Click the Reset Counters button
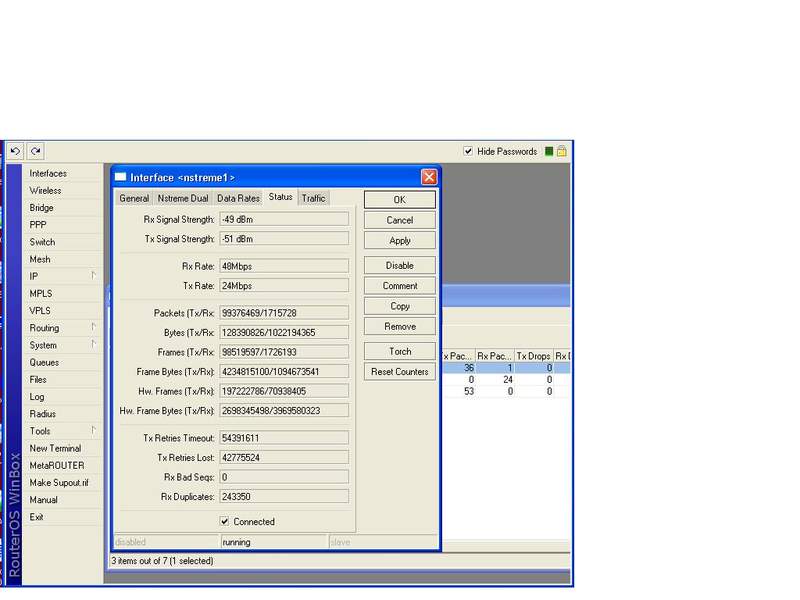The image size is (800, 600). pos(399,371)
